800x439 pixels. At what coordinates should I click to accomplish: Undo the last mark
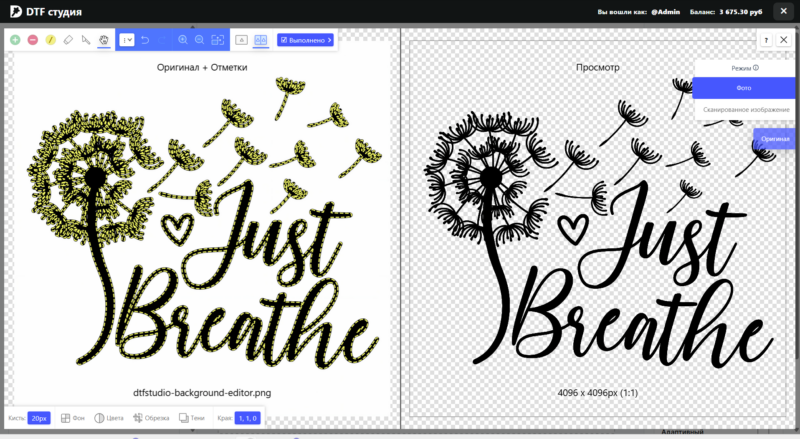[145, 40]
